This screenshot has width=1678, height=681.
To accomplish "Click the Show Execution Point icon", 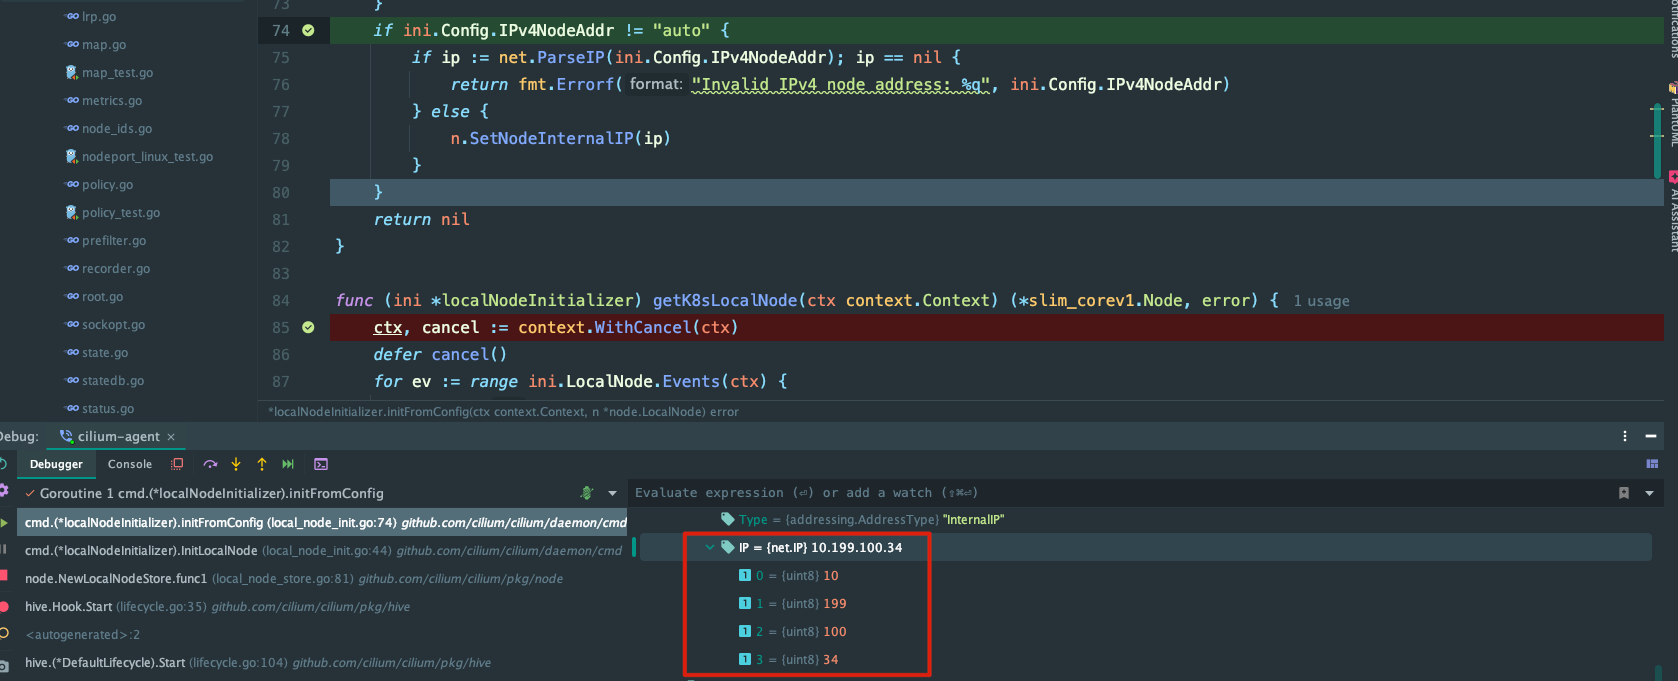I will click(x=178, y=464).
